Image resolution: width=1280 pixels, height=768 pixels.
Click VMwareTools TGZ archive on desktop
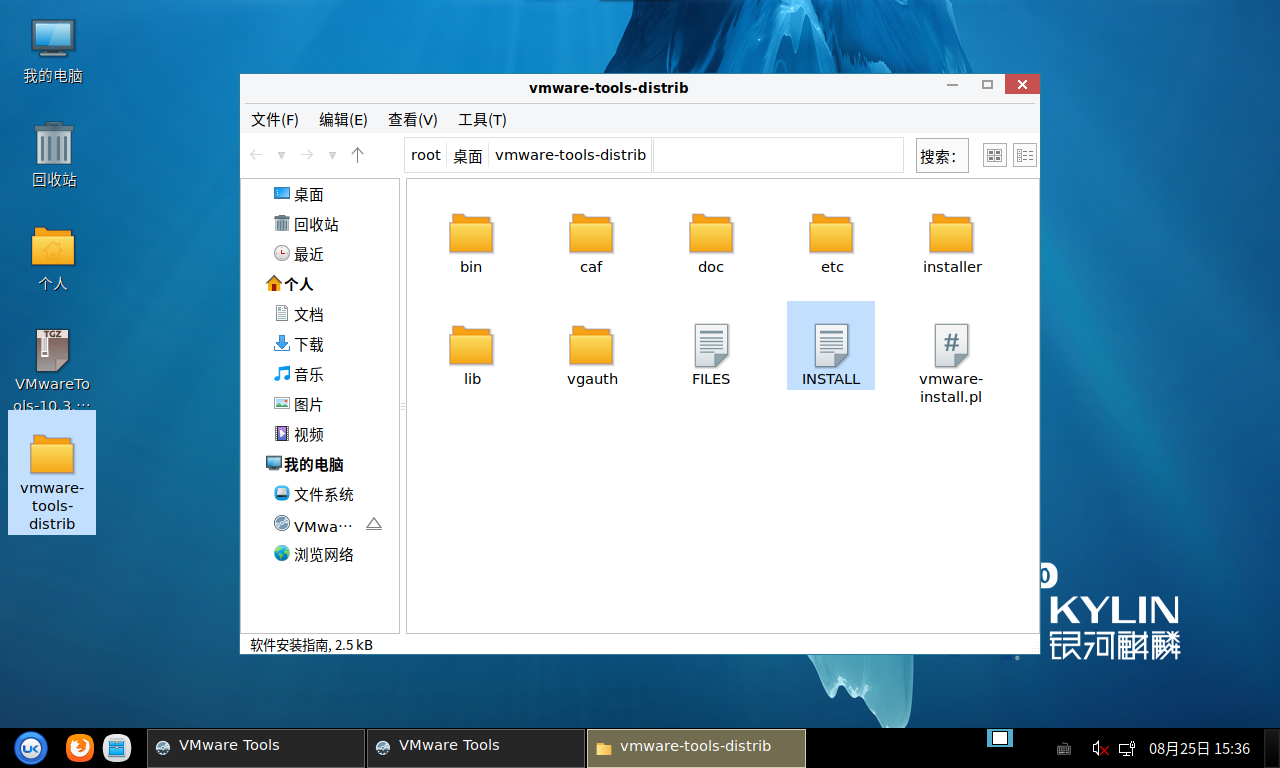53,370
